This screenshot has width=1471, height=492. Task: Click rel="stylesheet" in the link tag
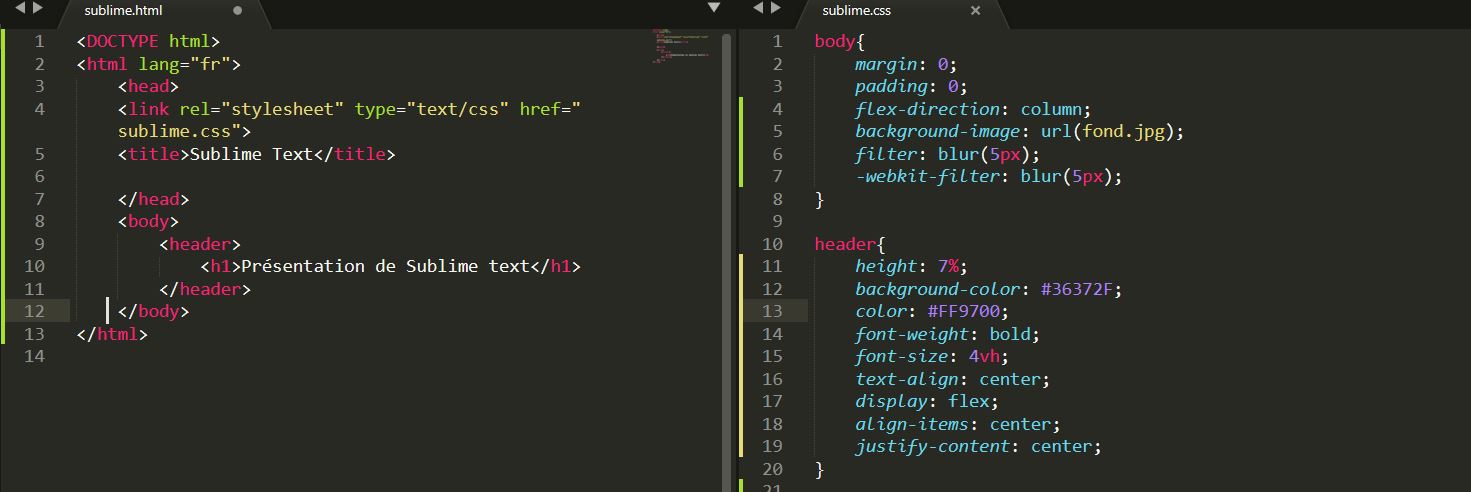(261, 109)
